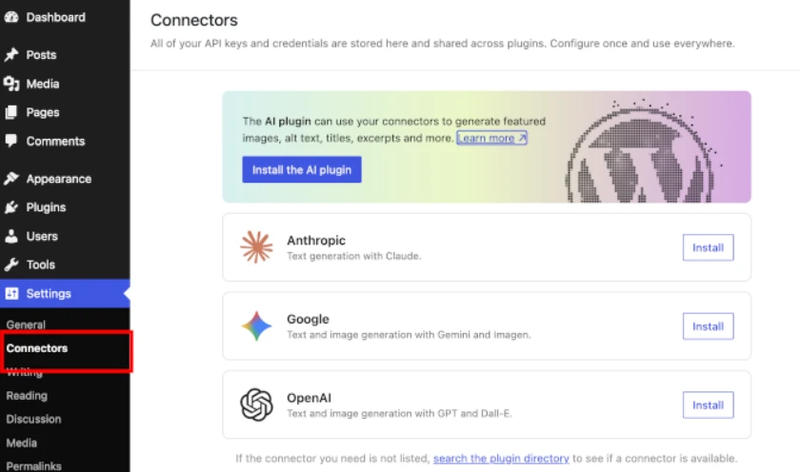The image size is (800, 472).
Task: Click the Install the AI plugin button
Action: 302,169
